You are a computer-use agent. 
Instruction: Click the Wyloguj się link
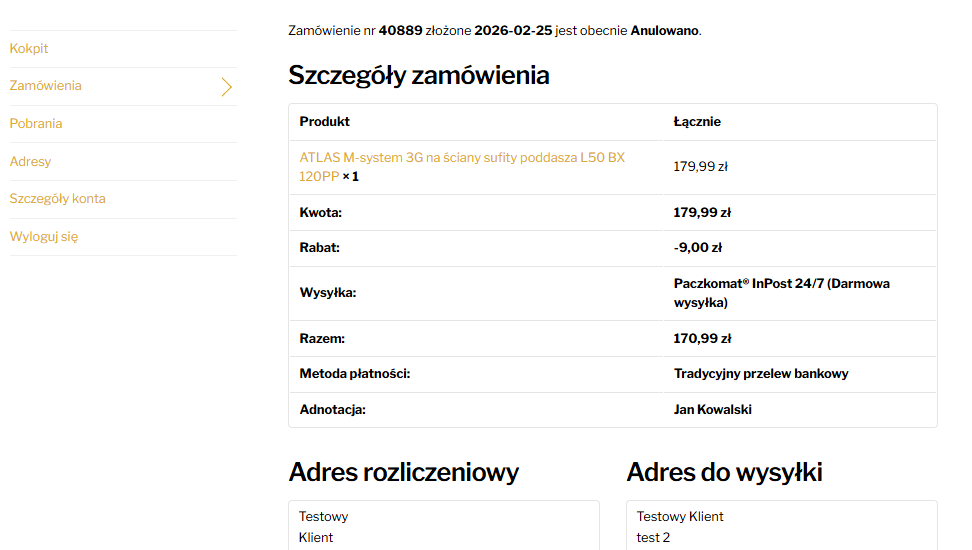pos(44,237)
